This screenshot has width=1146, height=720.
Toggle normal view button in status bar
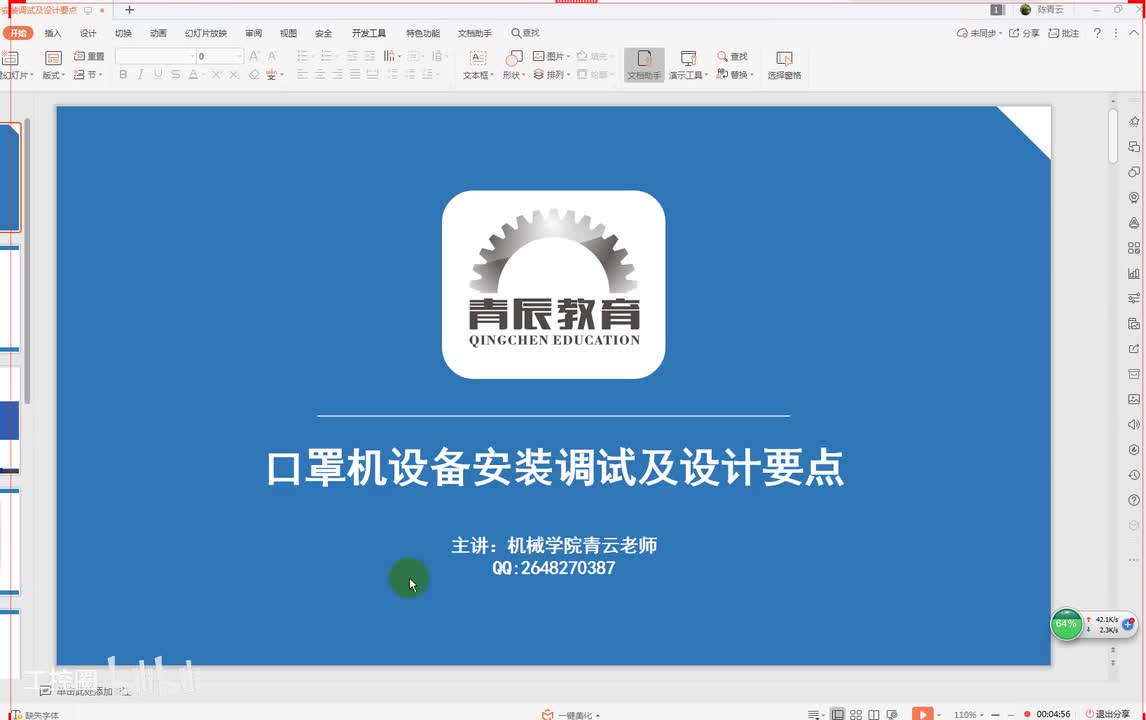[x=838, y=714]
